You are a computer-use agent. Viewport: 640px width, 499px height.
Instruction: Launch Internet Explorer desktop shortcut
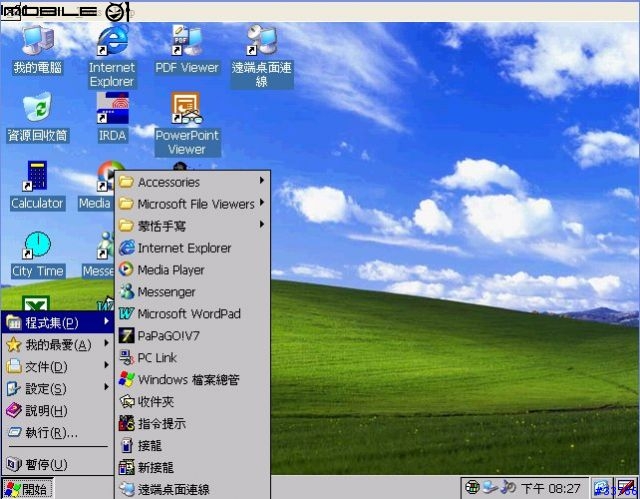tap(112, 56)
